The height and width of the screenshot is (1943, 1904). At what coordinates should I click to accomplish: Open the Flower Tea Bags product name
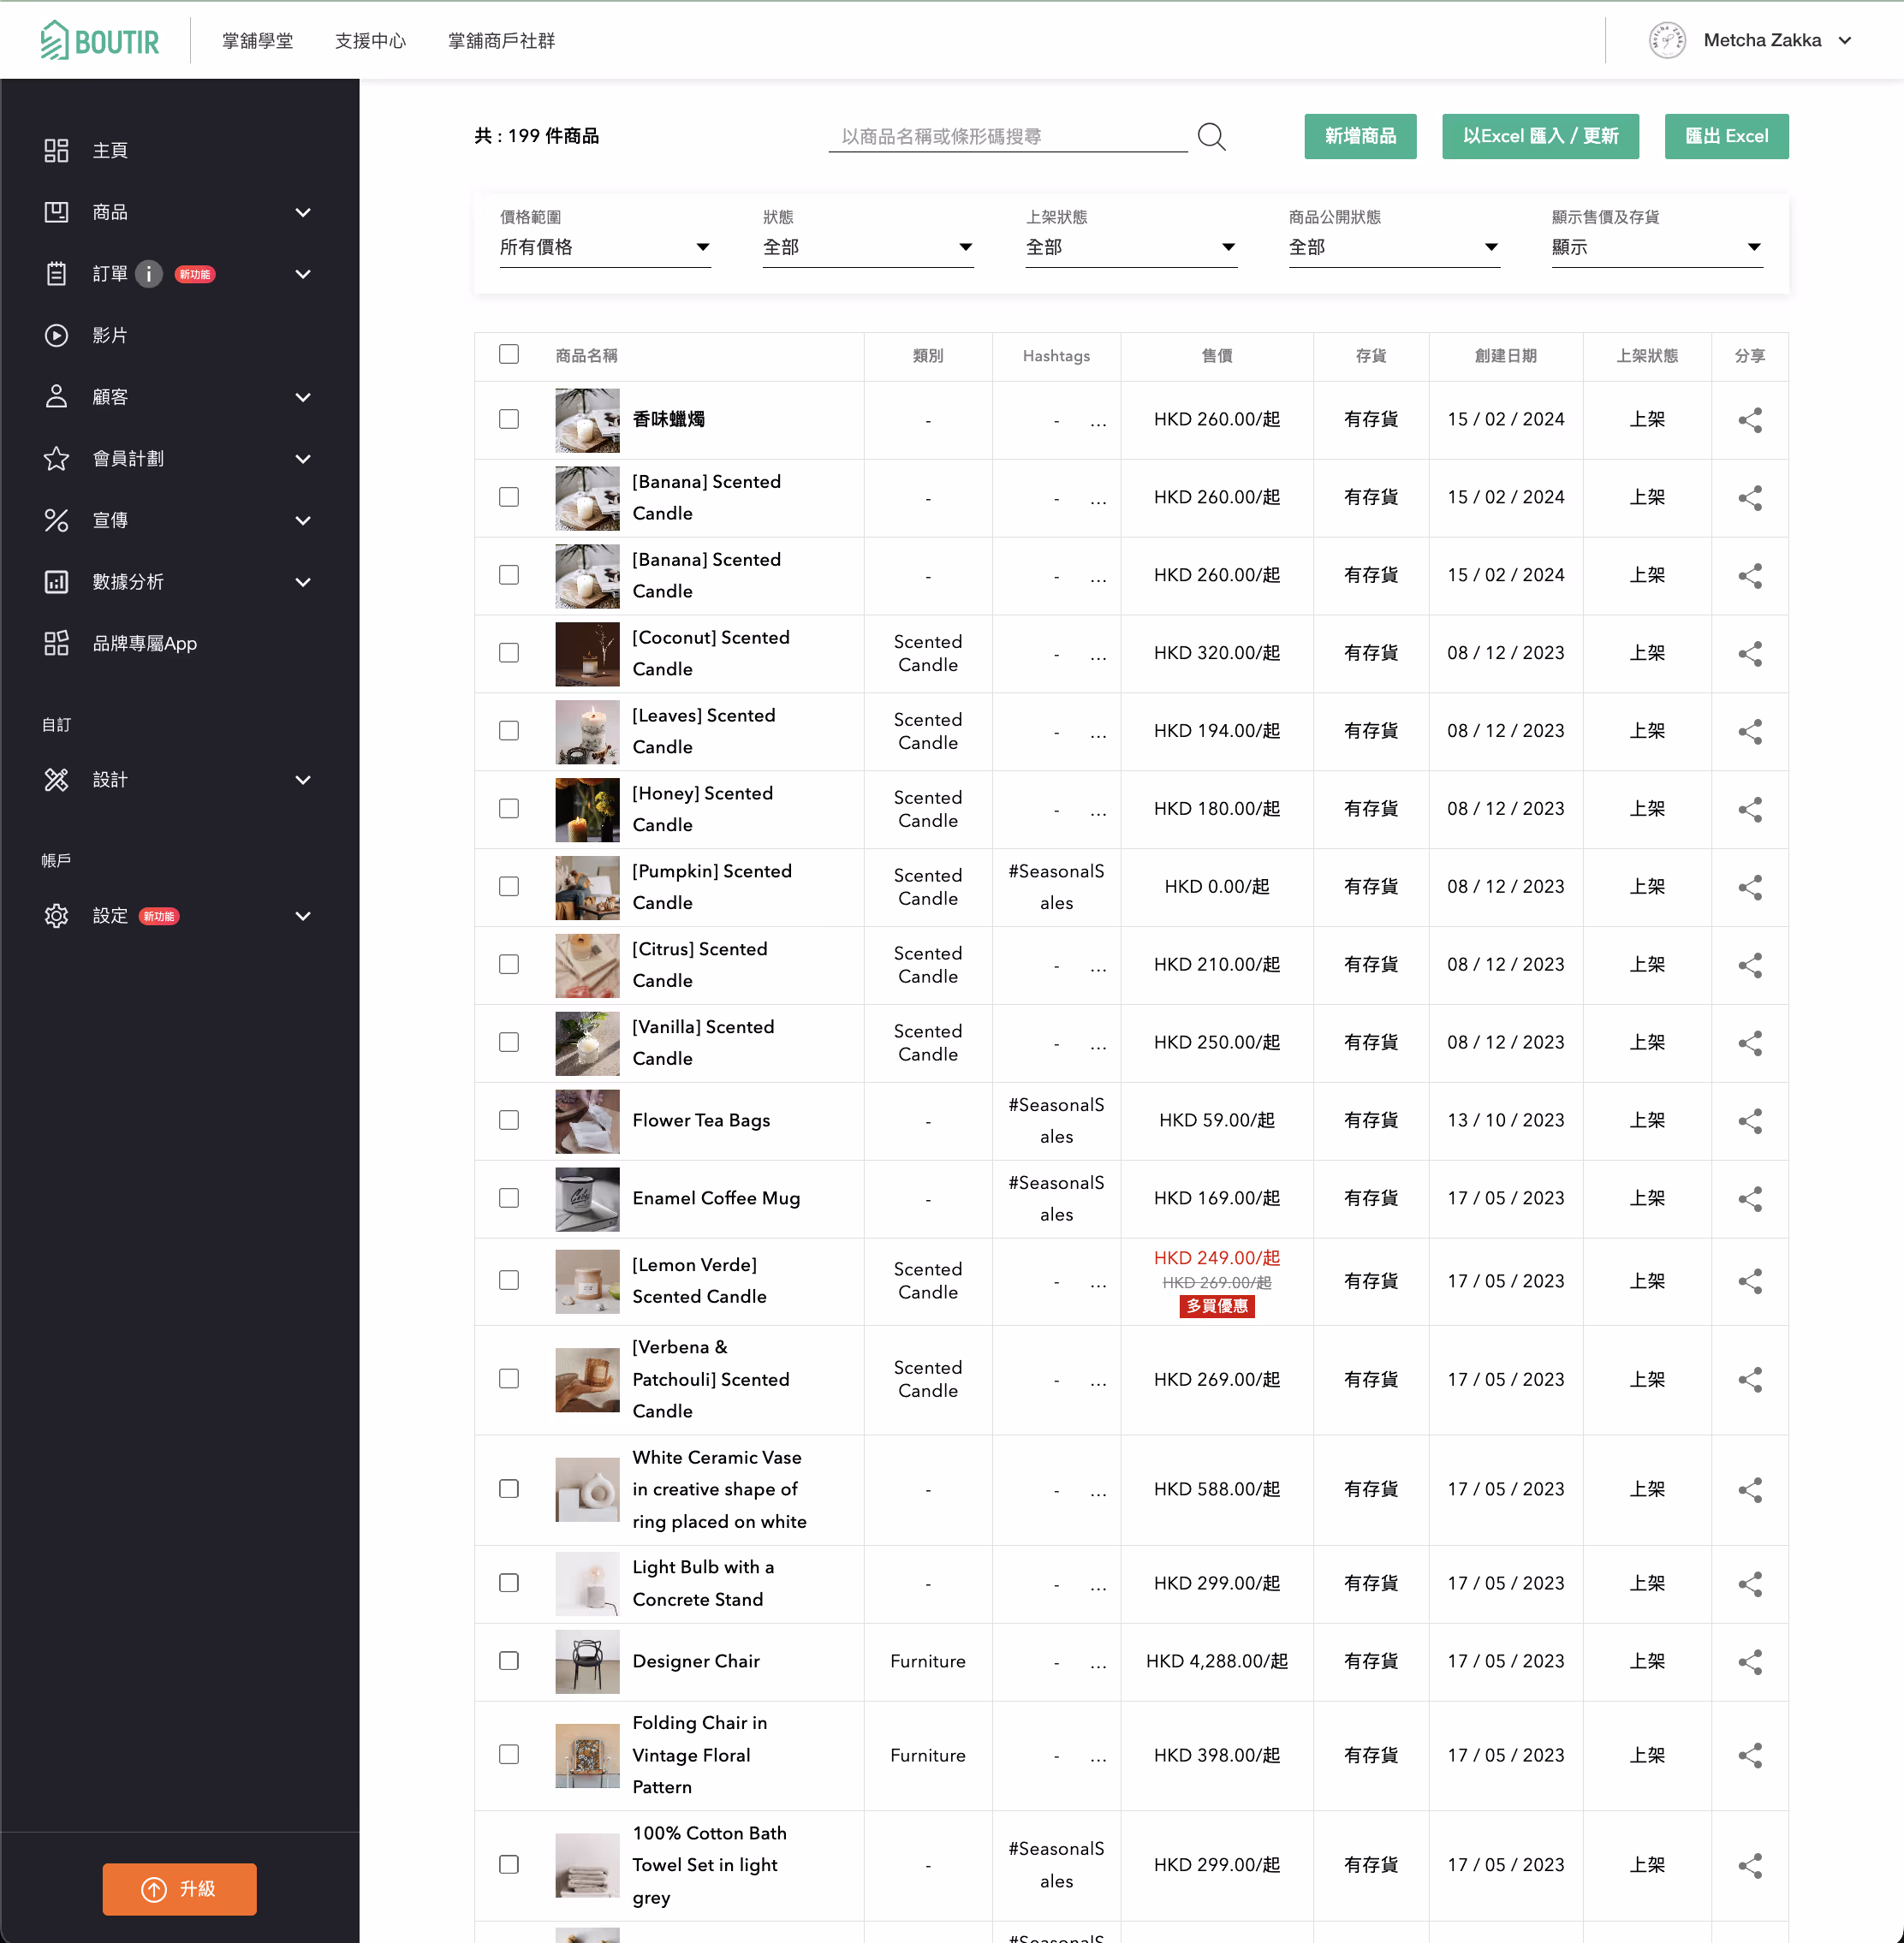(x=701, y=1120)
